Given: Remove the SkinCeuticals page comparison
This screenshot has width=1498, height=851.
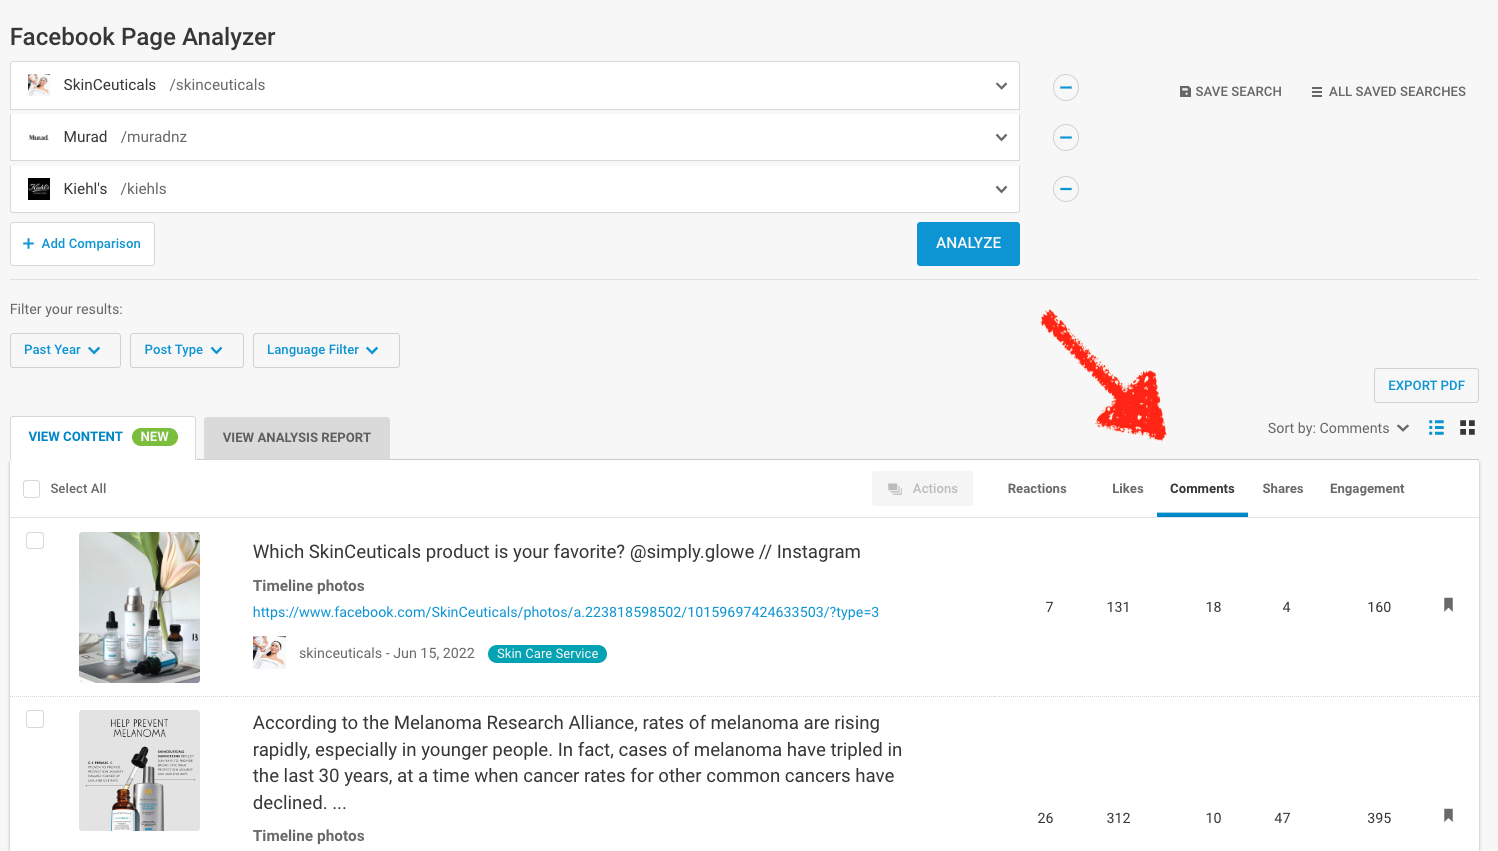Looking at the screenshot, I should [1065, 87].
